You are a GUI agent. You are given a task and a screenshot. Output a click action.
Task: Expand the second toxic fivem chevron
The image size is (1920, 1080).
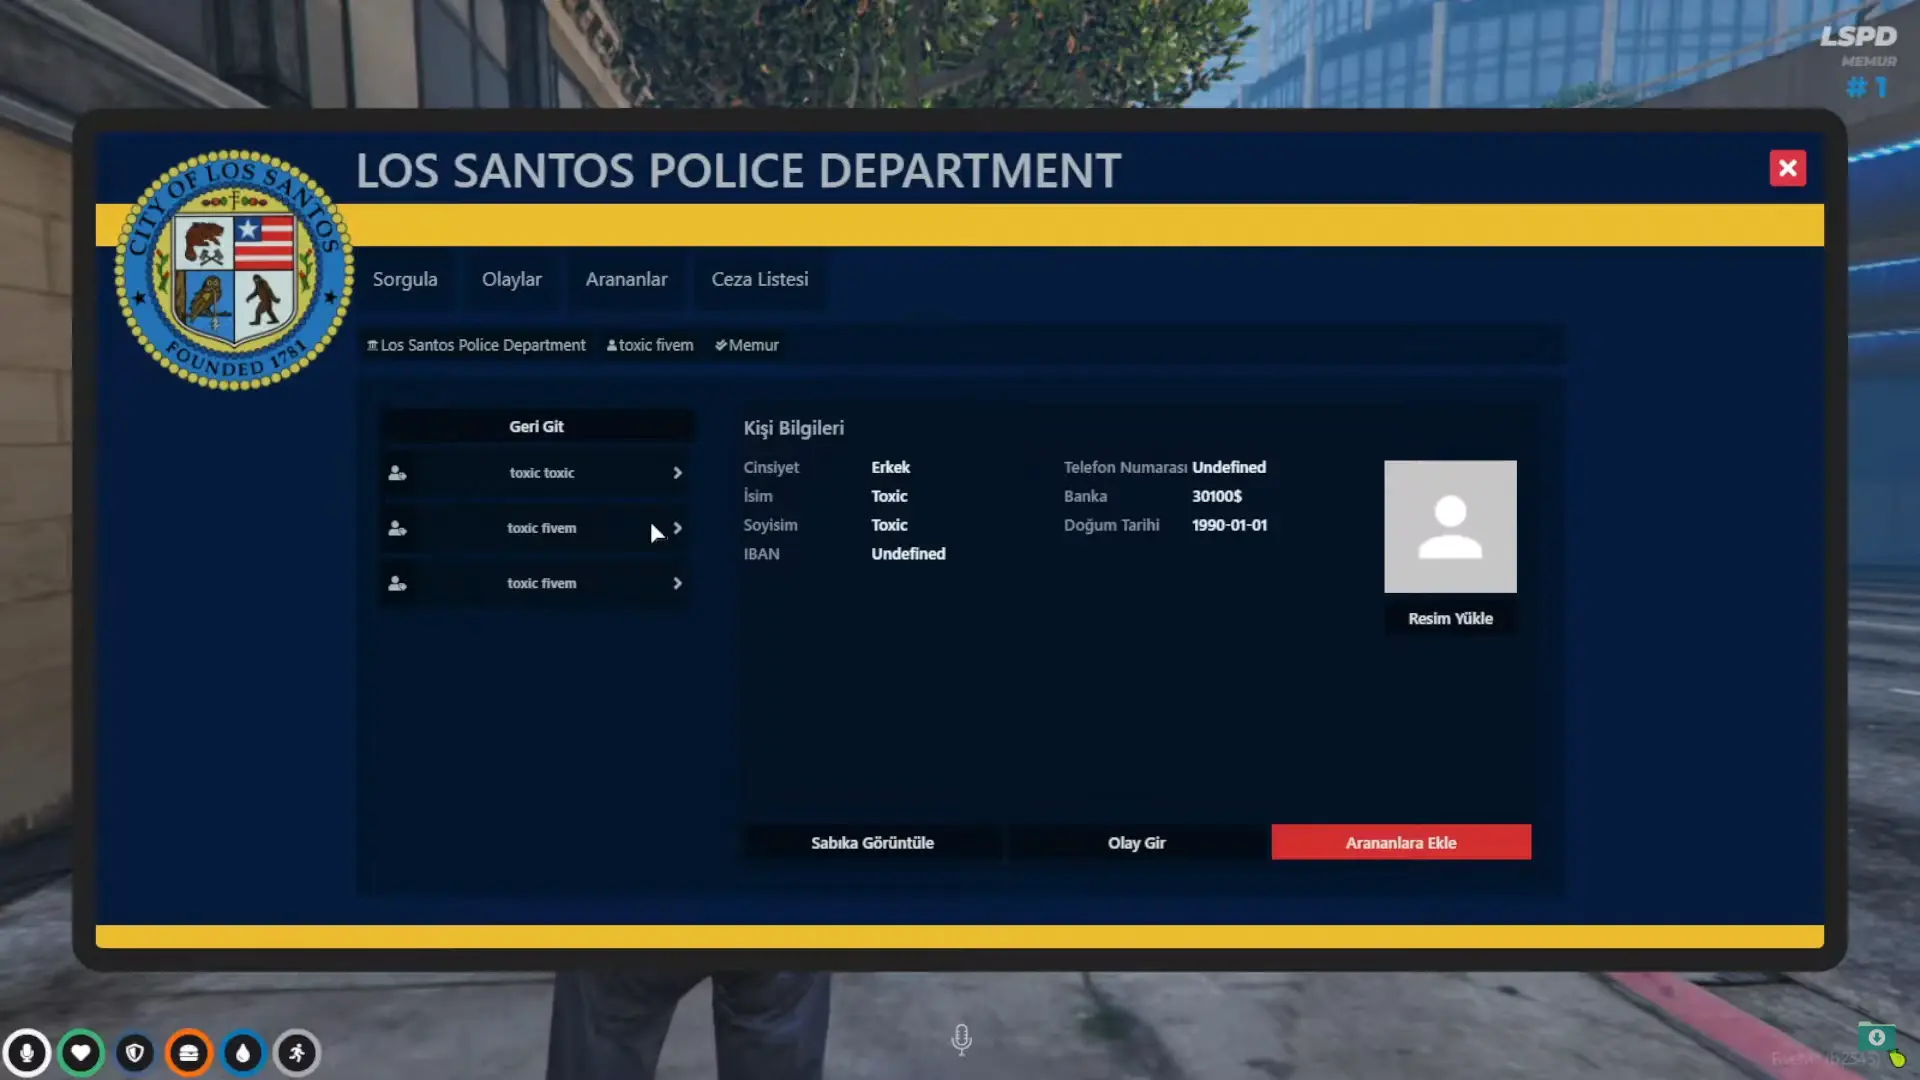[x=677, y=528]
